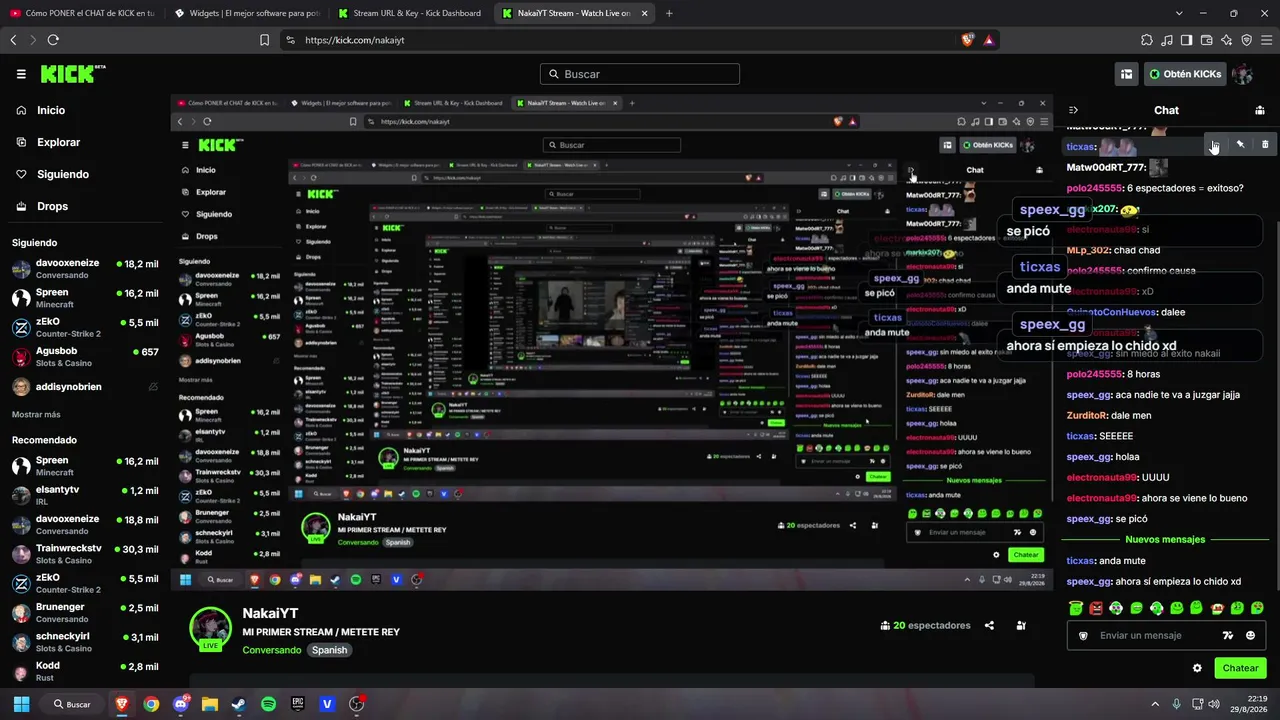Open the gift icon in the Chat header
Image resolution: width=1280 pixels, height=720 pixels.
pos(1260,110)
